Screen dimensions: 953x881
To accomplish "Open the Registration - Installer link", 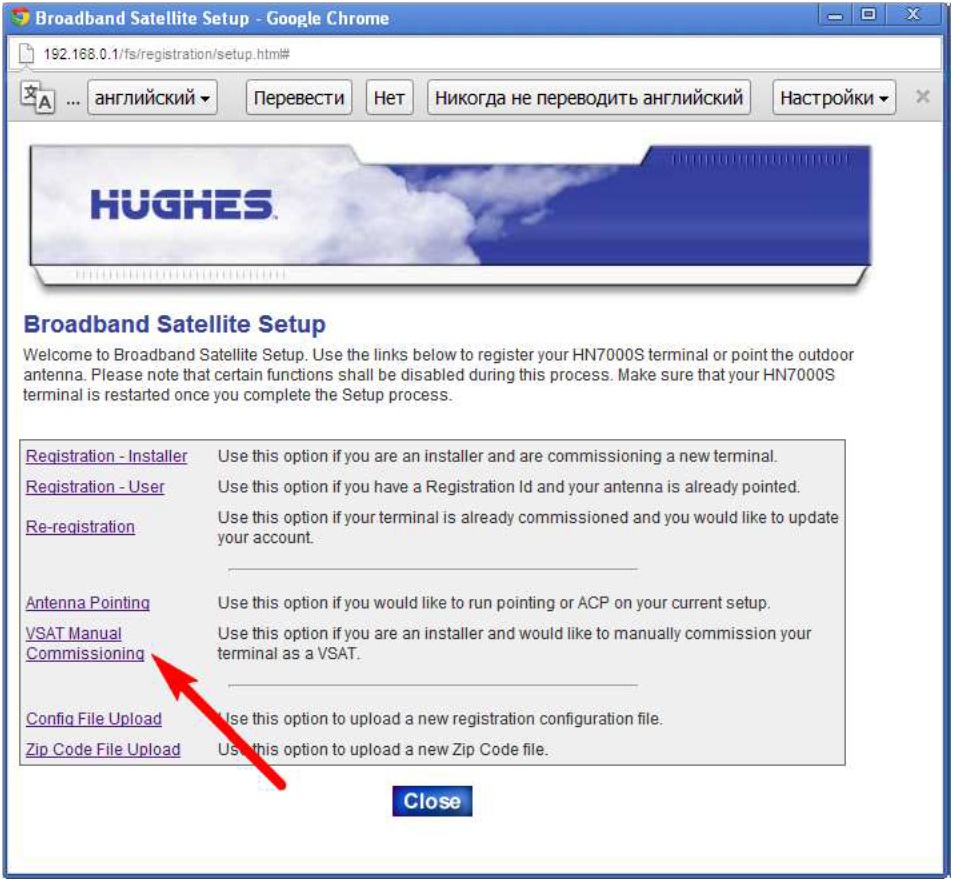I will pos(106,456).
